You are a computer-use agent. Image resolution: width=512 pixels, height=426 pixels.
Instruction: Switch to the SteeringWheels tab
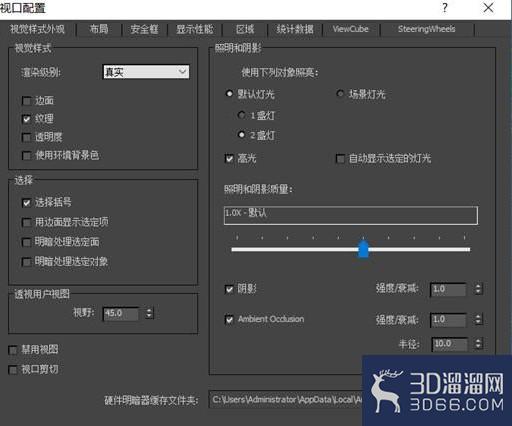coord(427,29)
